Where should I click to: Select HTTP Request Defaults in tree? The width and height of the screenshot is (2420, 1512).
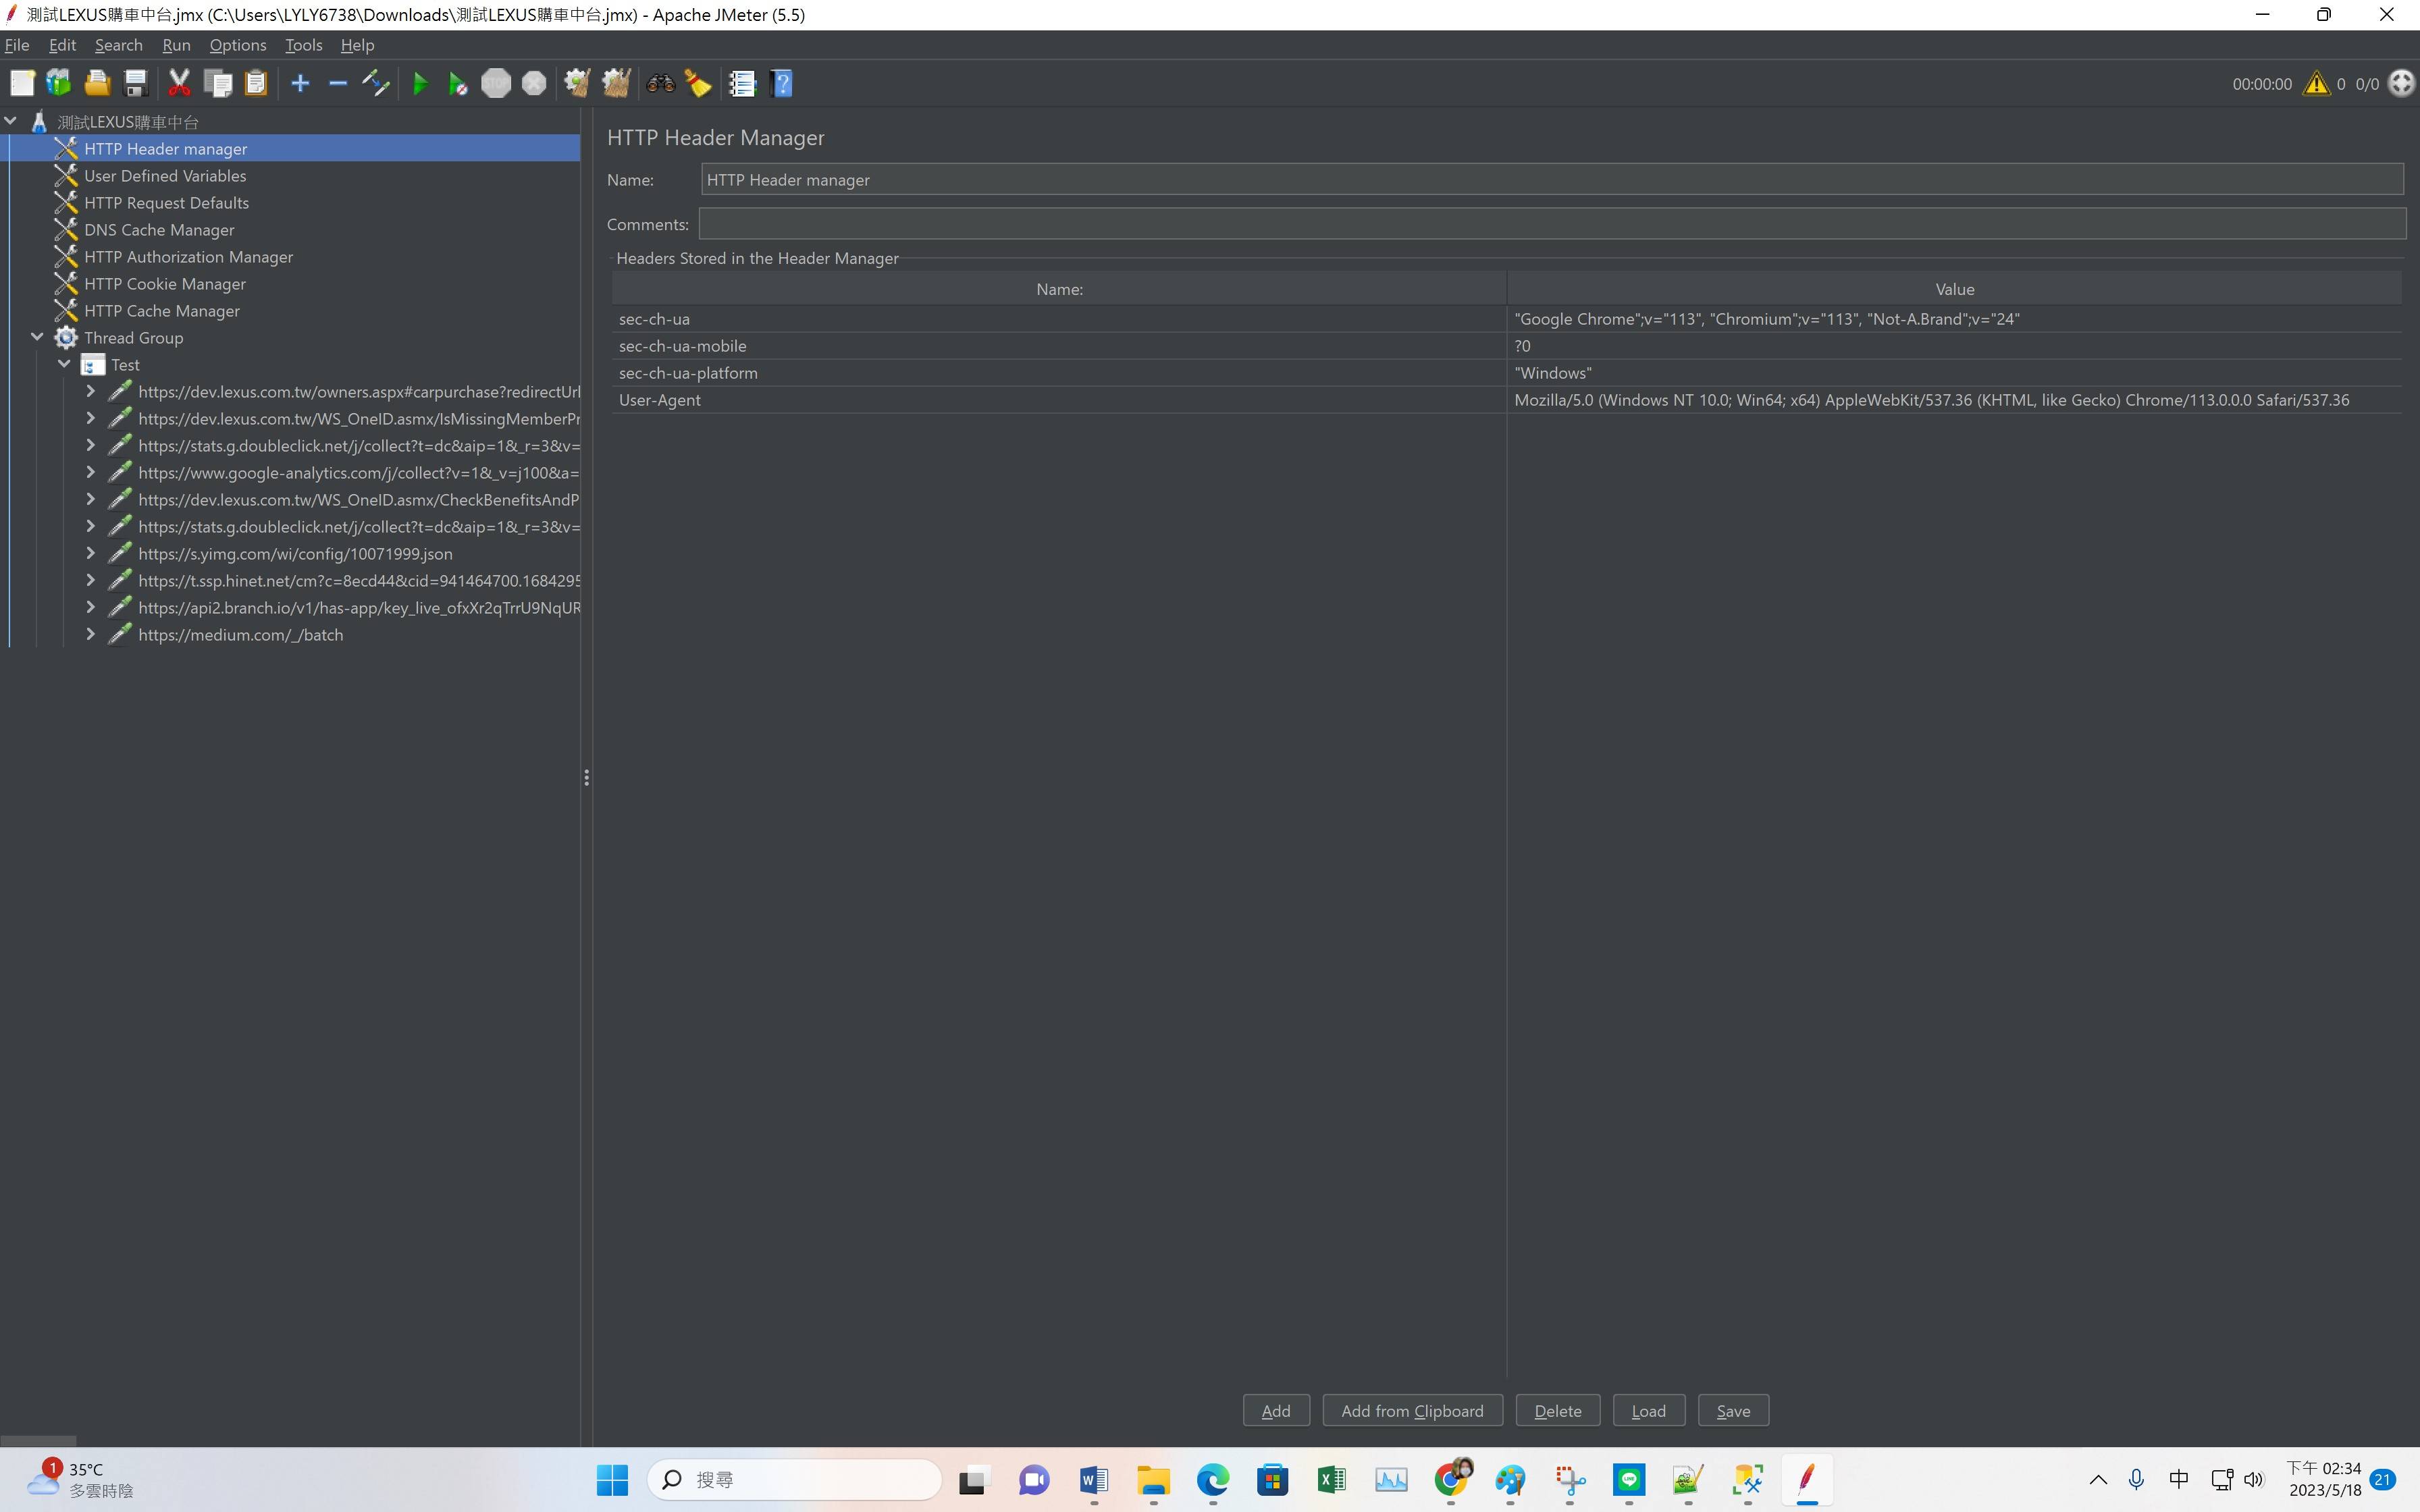click(166, 202)
